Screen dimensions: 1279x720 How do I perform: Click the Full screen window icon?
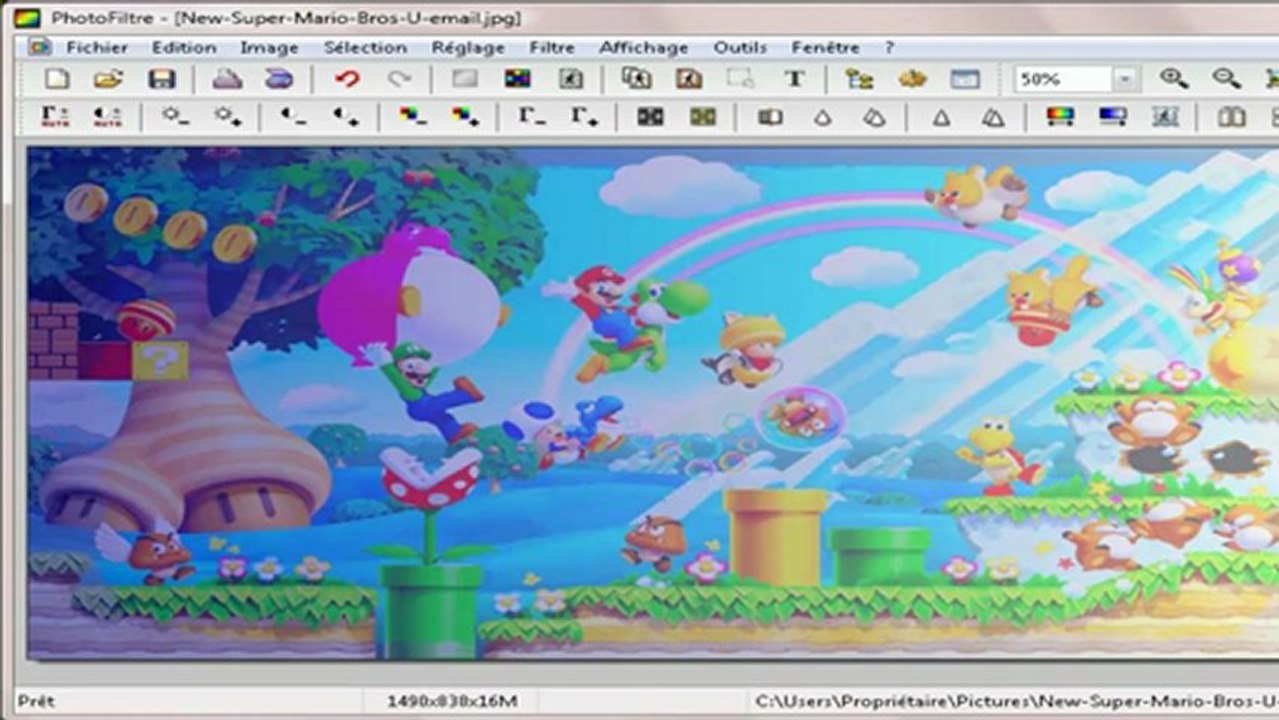point(965,79)
